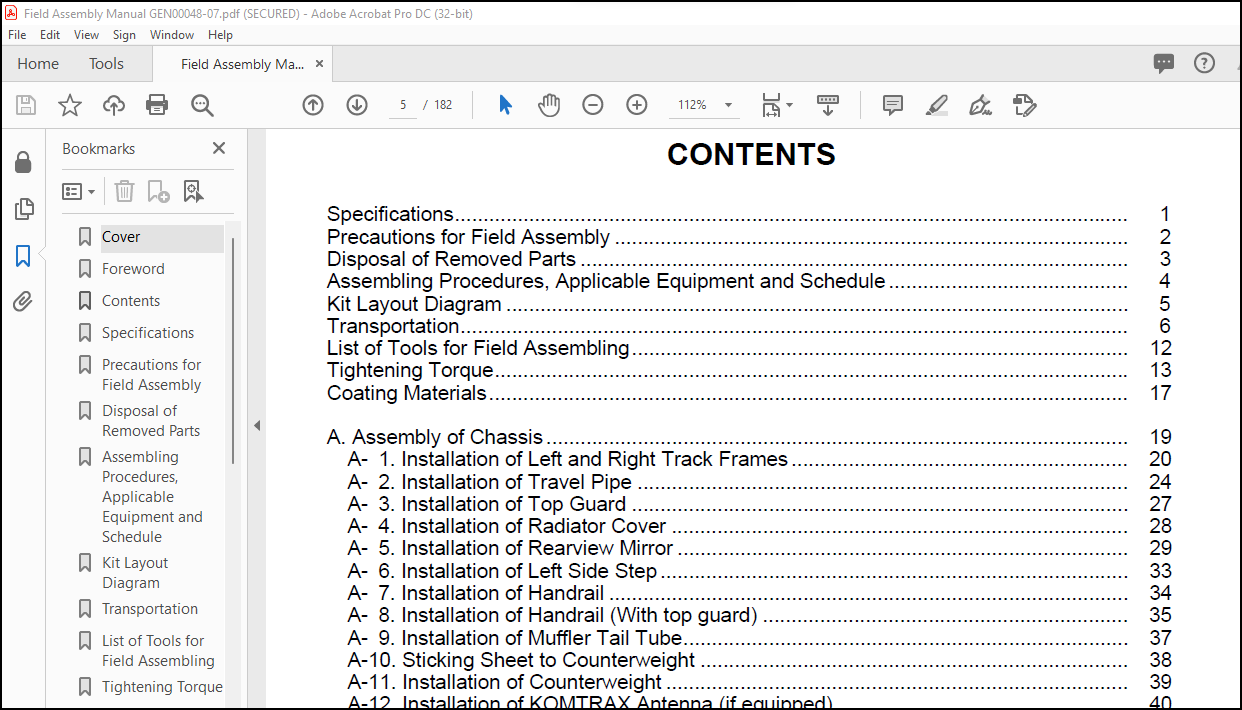Print the document using printer icon
Image resolution: width=1242 pixels, height=710 pixels.
[x=157, y=105]
